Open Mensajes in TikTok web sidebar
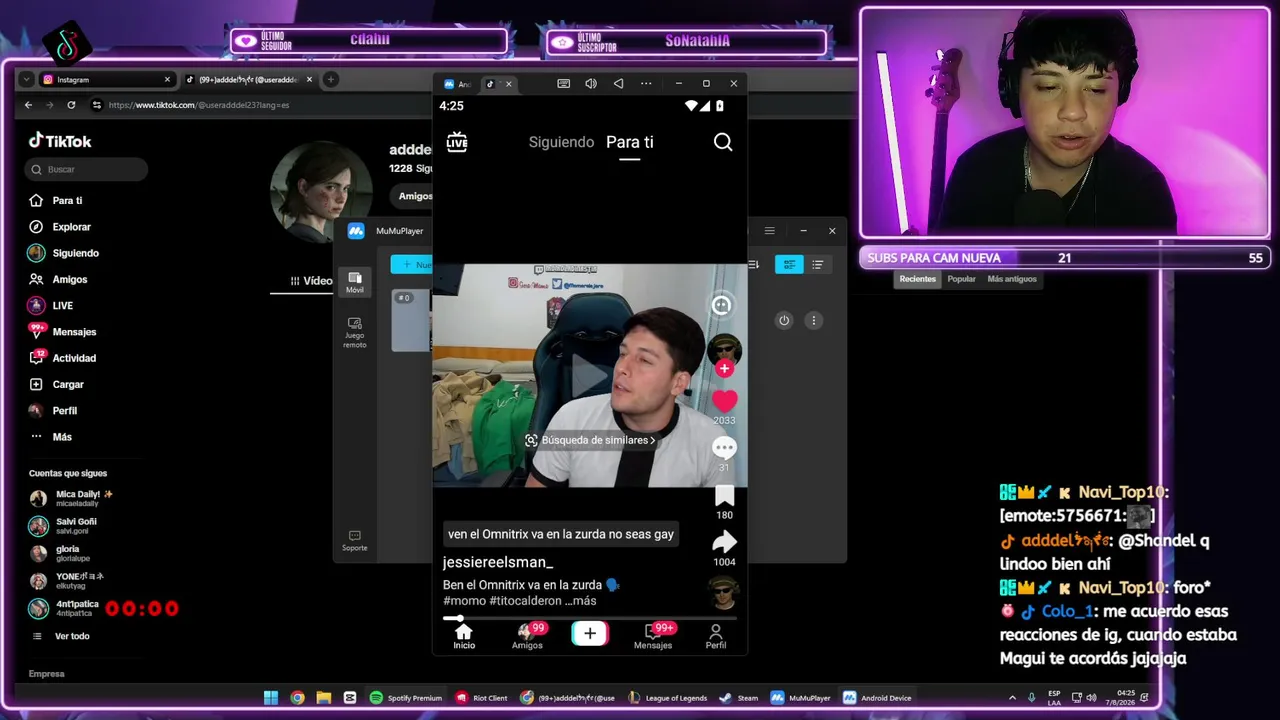 74,332
